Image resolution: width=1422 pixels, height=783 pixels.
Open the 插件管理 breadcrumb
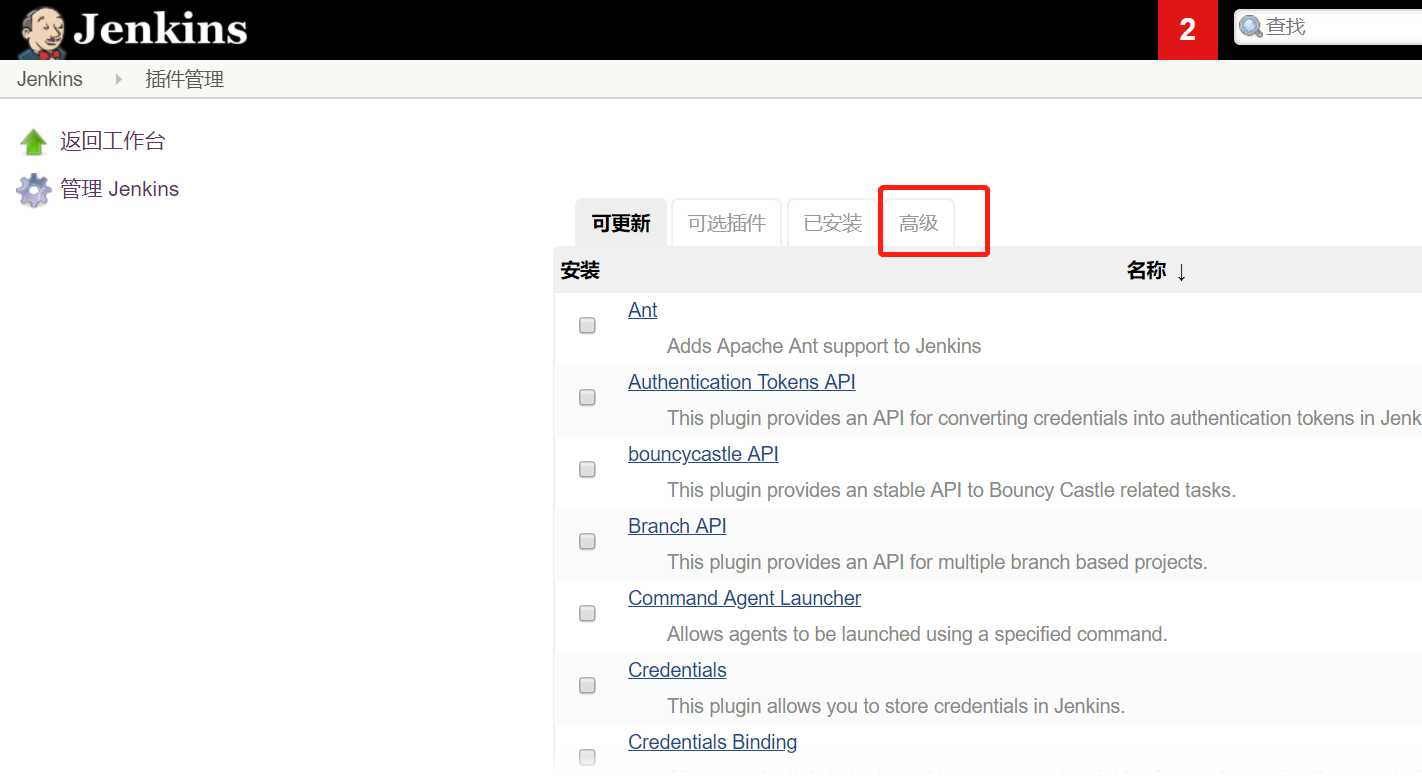pyautogui.click(x=185, y=79)
